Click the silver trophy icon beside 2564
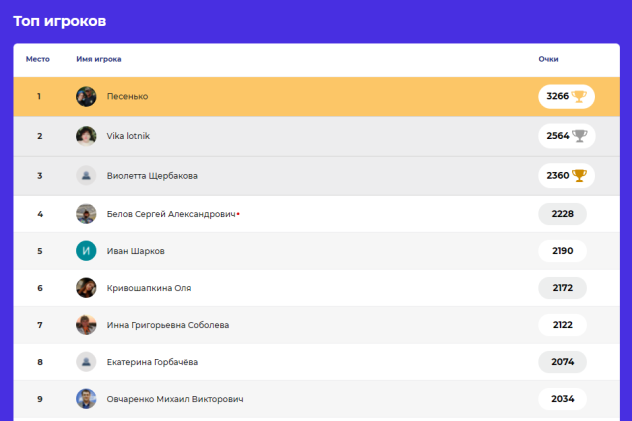 579,135
